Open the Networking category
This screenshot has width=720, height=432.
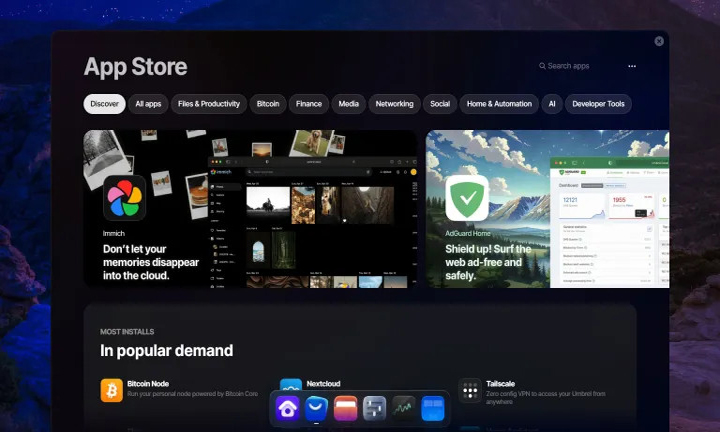tap(394, 104)
